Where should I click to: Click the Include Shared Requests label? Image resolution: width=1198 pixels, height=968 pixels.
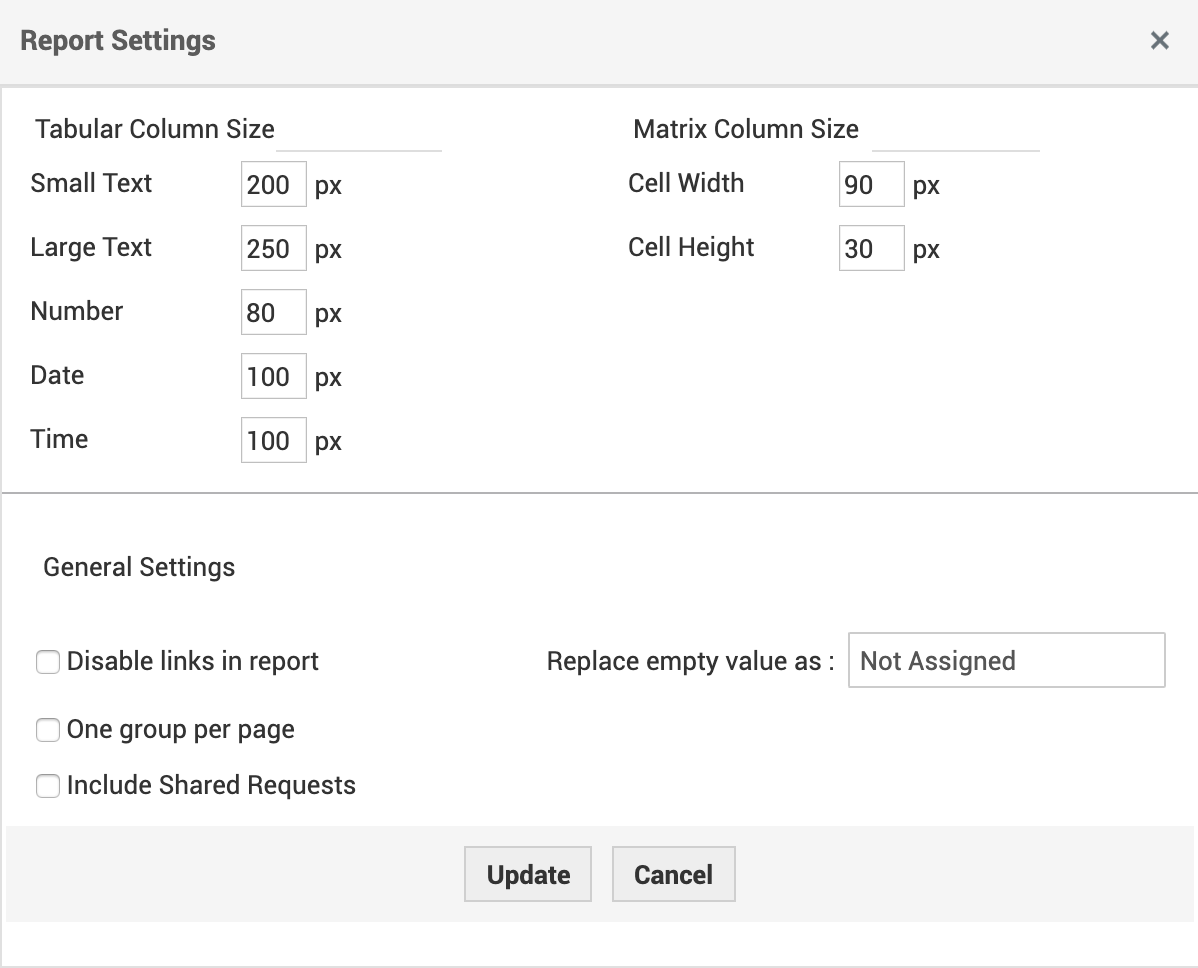211,786
